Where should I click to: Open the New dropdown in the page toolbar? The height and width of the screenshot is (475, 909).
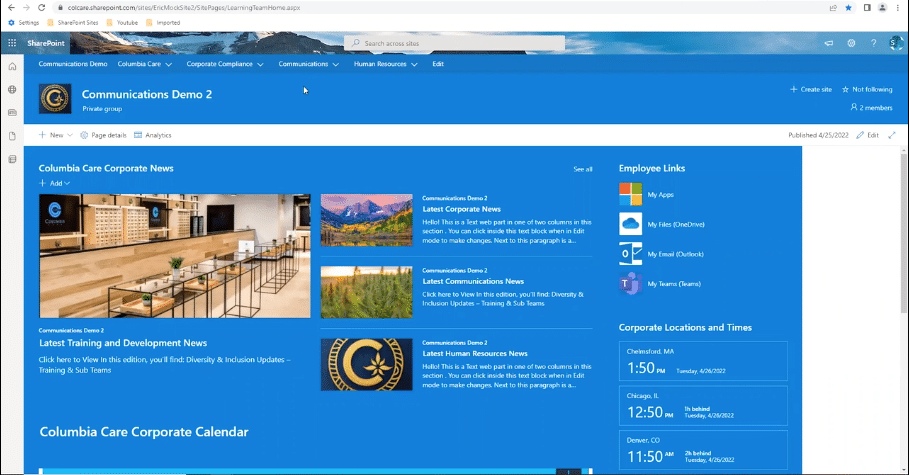click(56, 135)
